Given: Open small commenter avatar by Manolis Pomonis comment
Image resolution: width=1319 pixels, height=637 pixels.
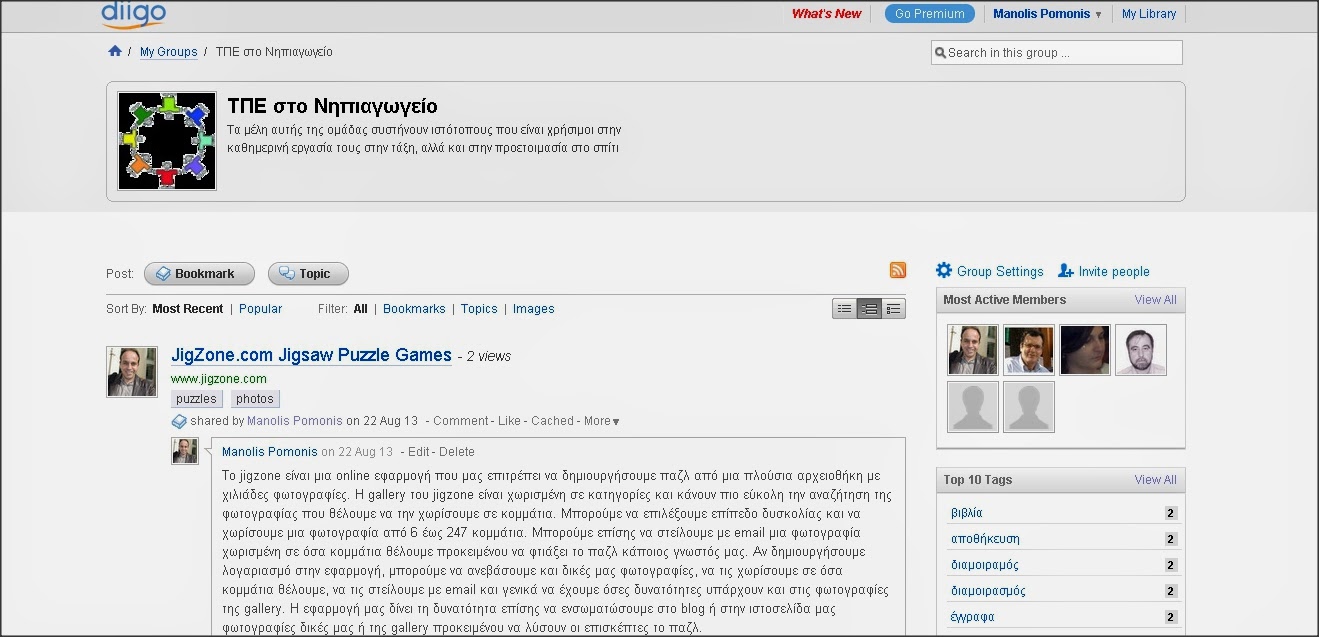Looking at the screenshot, I should (x=185, y=451).
